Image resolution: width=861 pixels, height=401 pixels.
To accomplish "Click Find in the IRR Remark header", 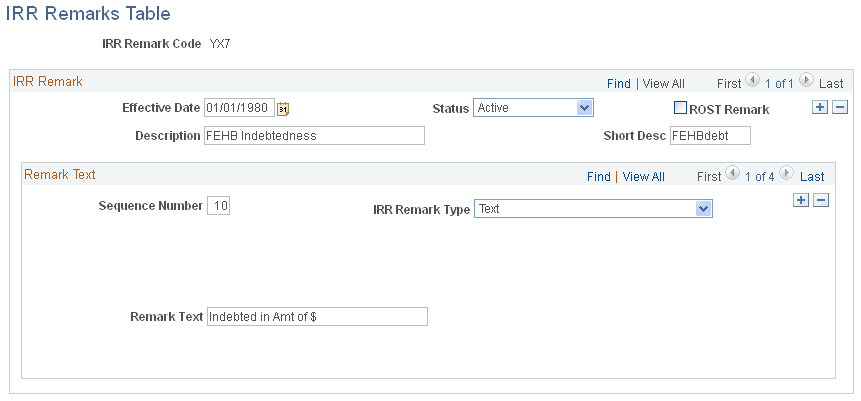I will pos(618,84).
